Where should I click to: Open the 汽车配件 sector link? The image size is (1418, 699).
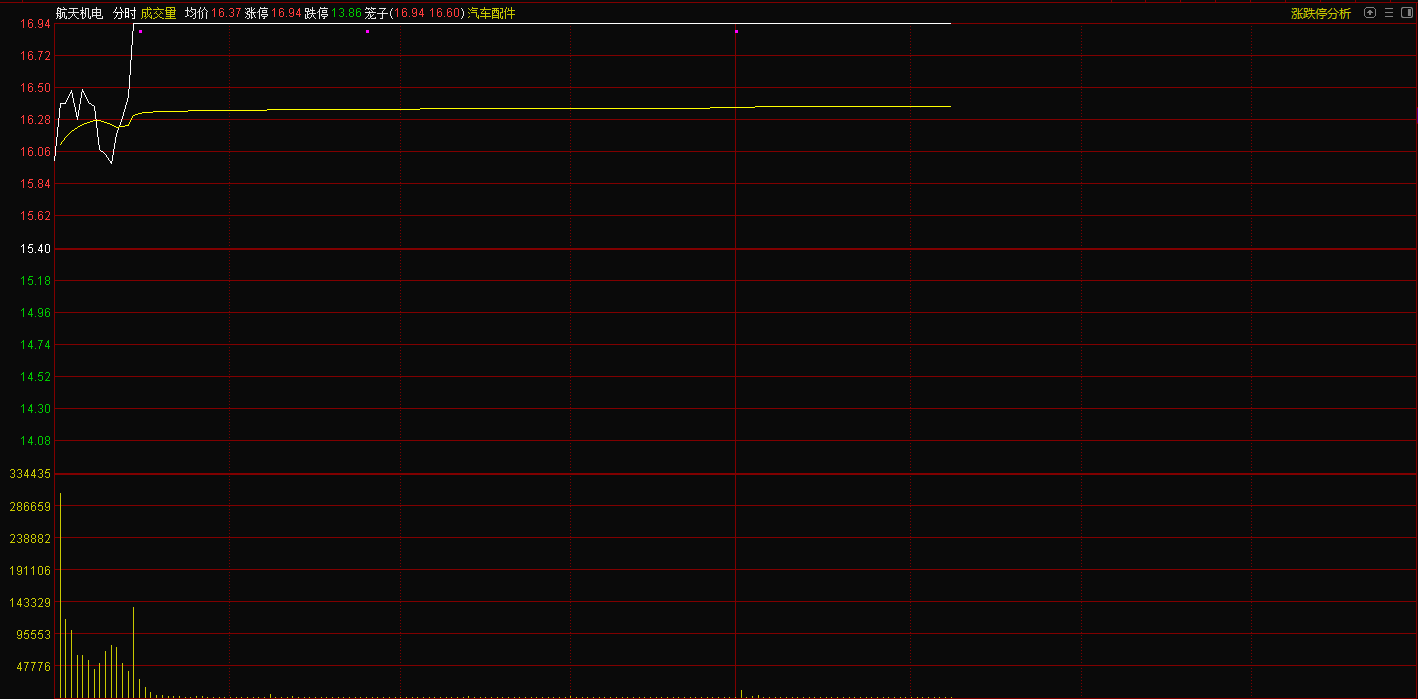[x=492, y=14]
